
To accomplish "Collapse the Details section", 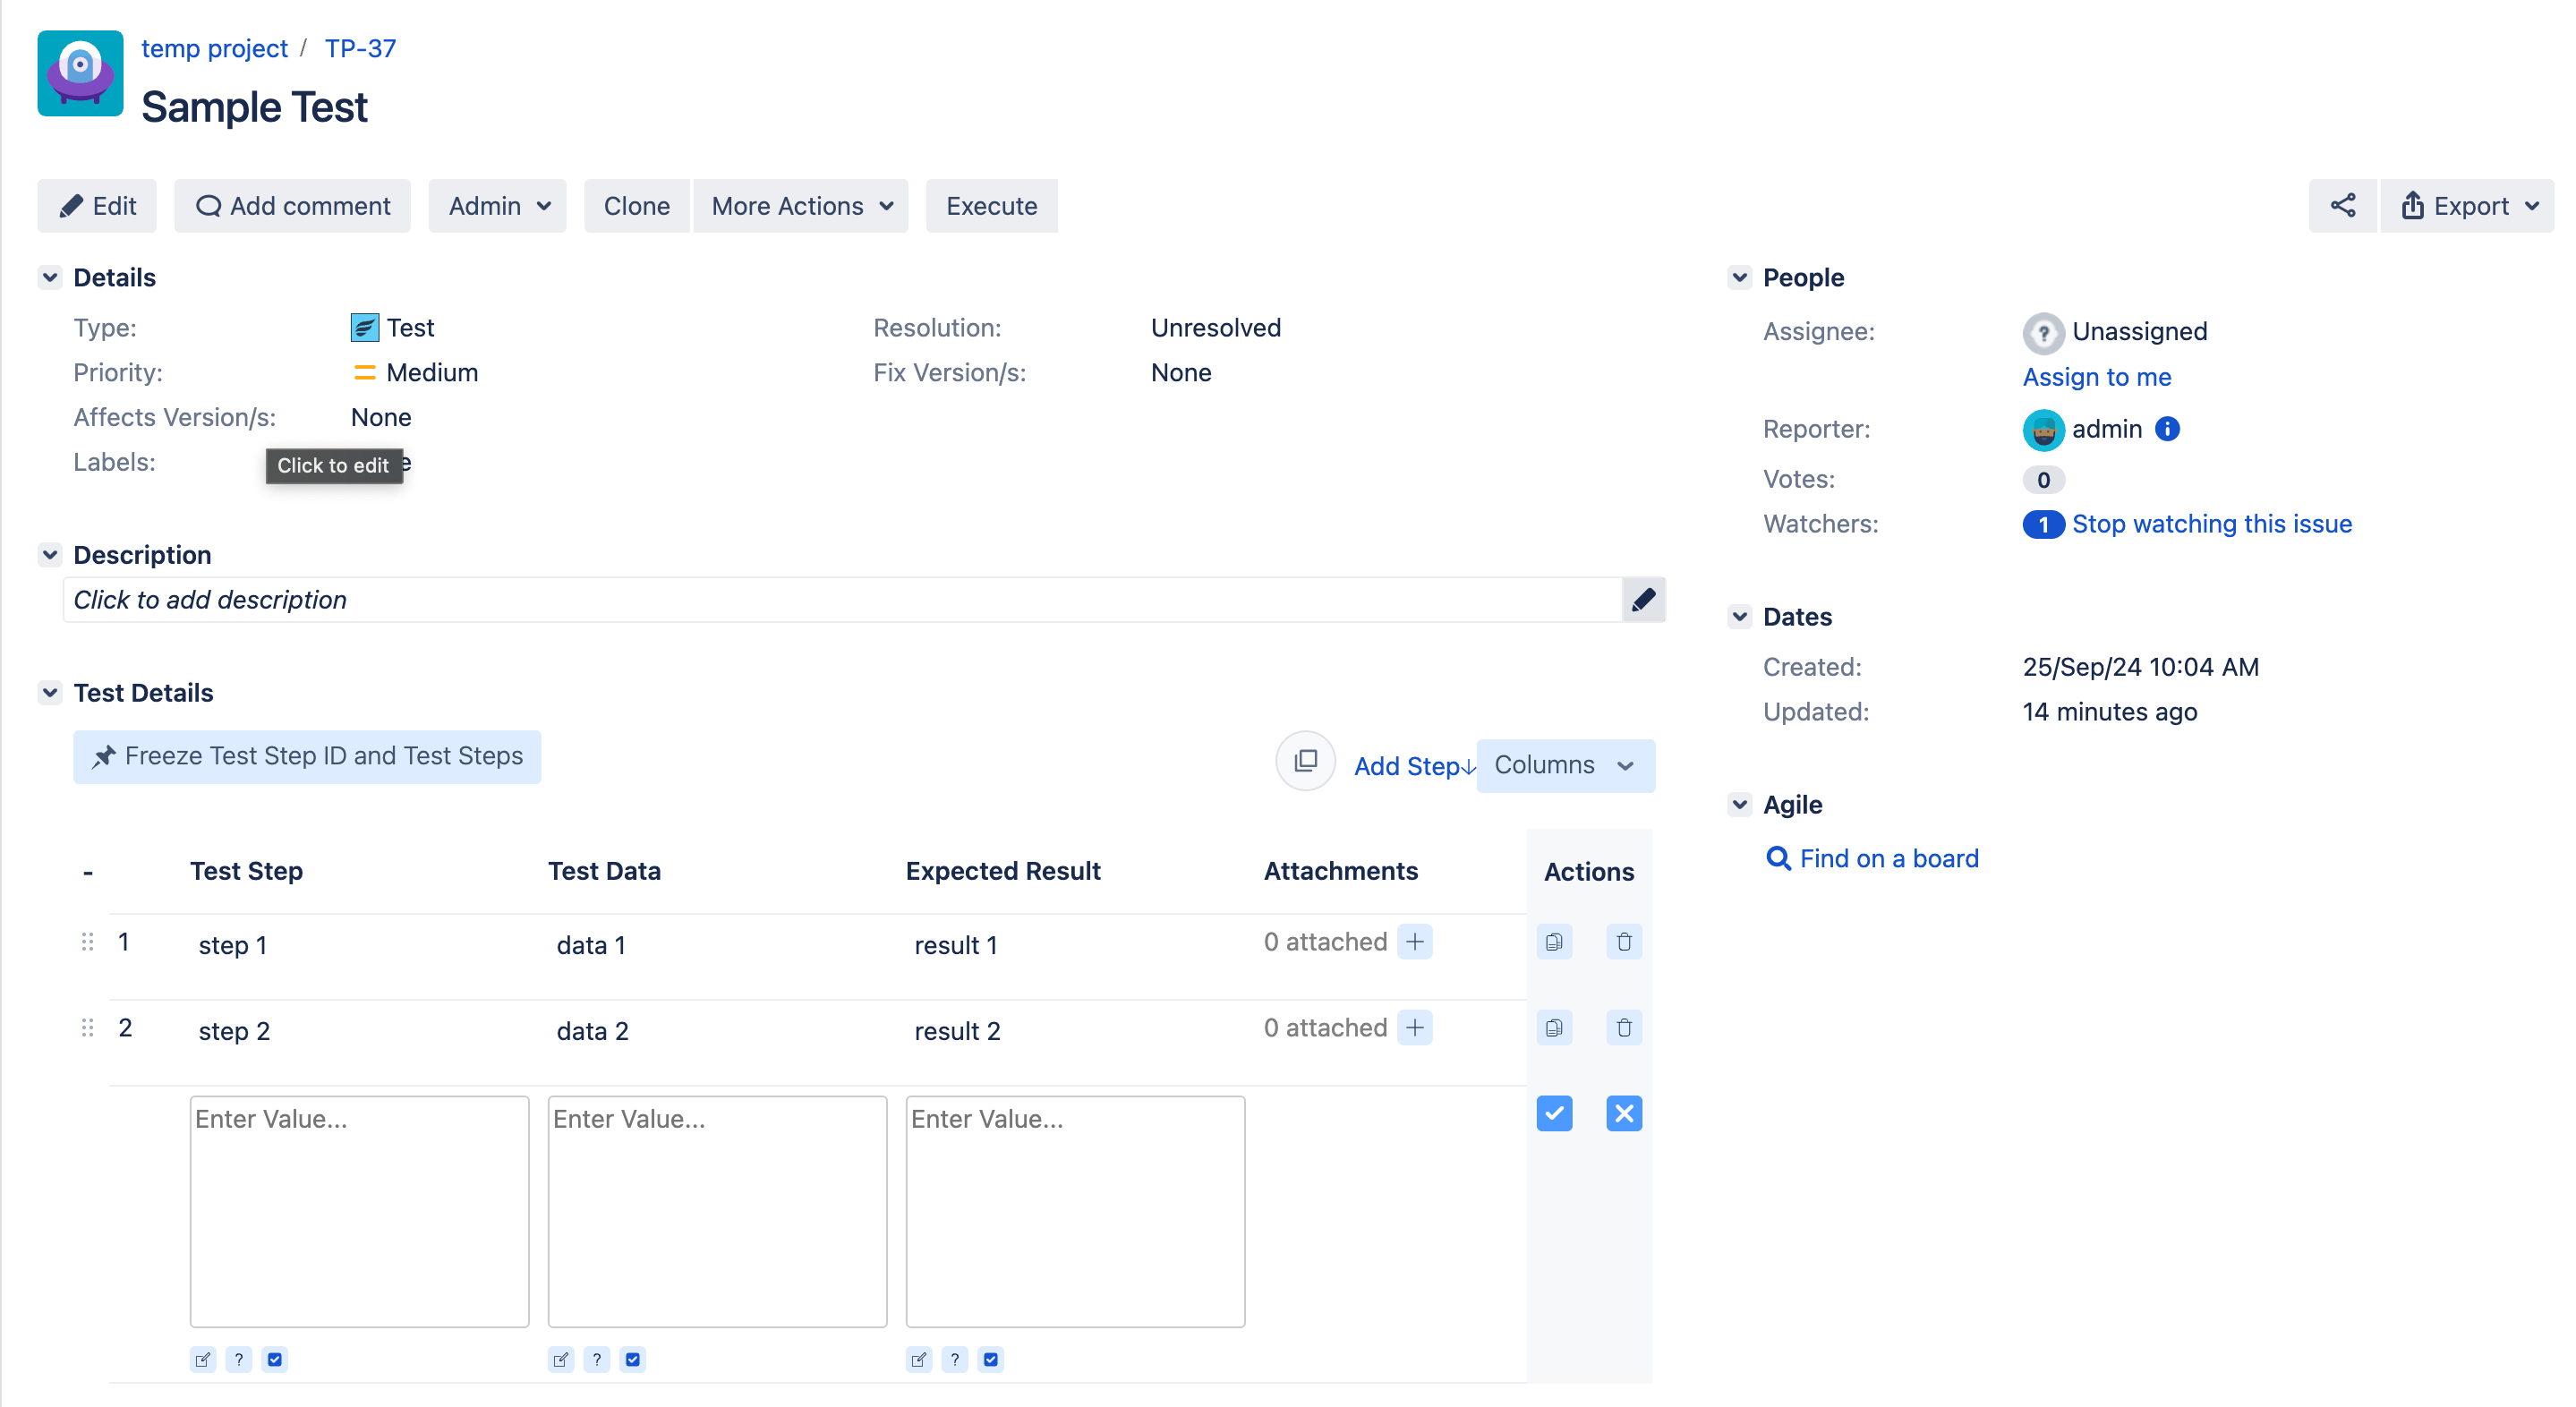I will coord(50,277).
